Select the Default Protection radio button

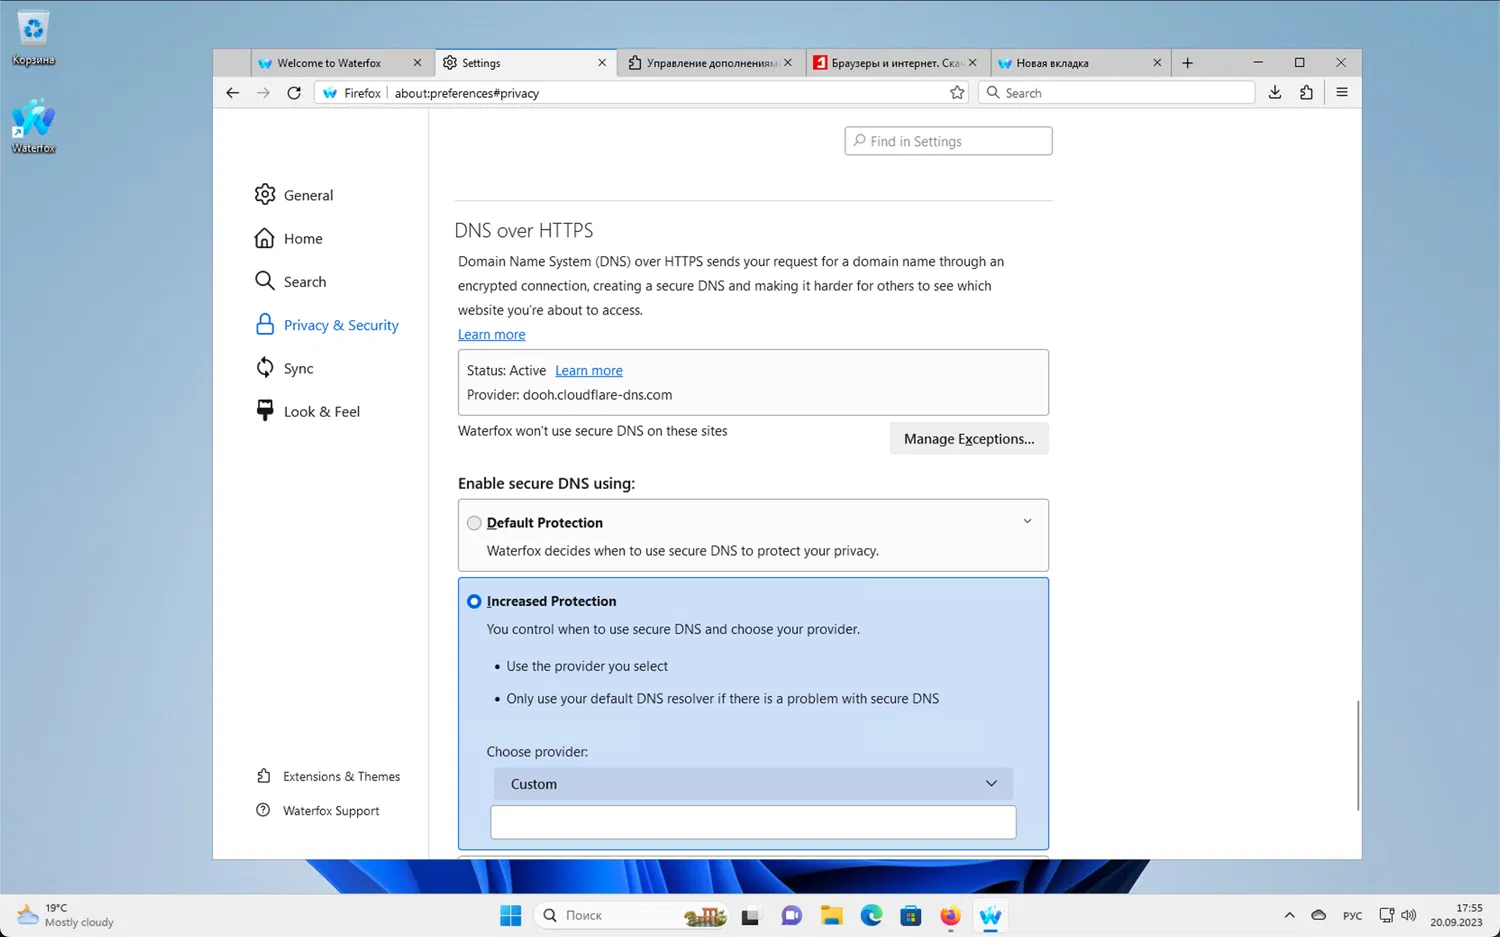tap(474, 523)
